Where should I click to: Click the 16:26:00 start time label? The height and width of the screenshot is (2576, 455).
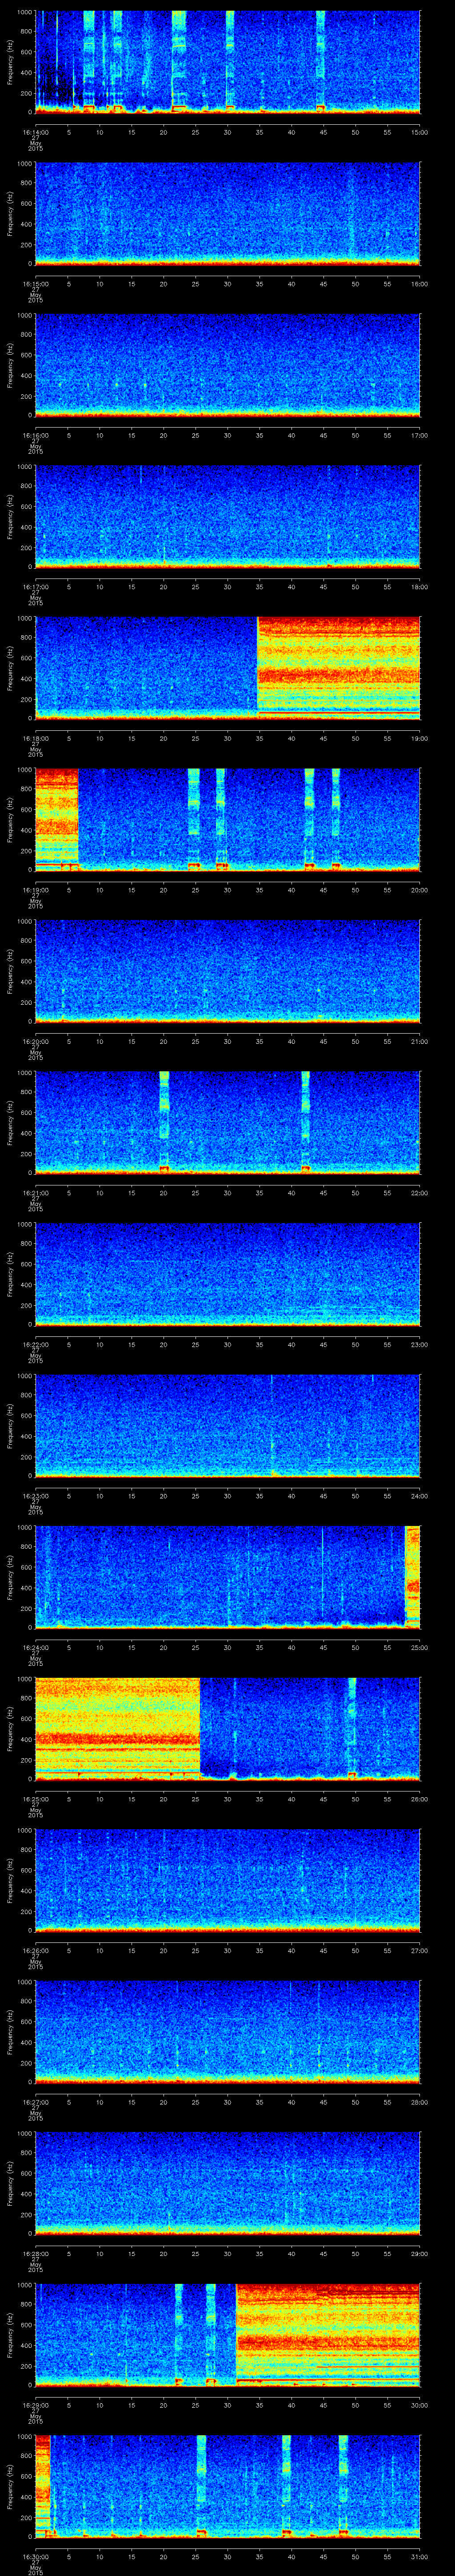(35, 1950)
